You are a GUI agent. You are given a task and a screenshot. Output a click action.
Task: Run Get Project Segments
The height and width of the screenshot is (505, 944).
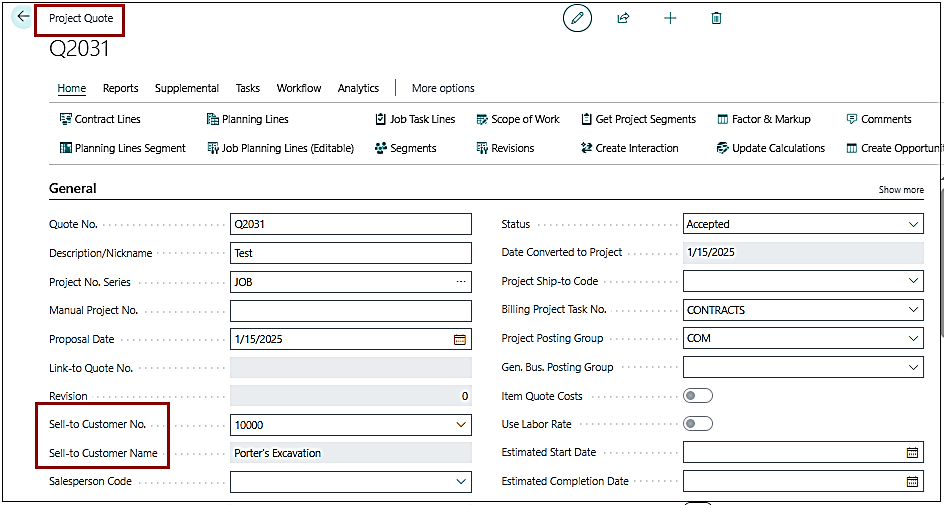pos(639,119)
